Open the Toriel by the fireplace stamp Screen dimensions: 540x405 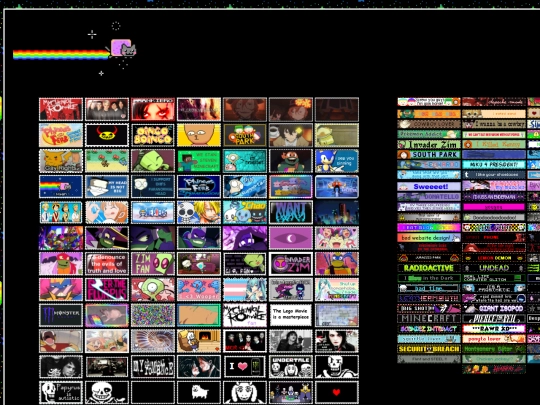coord(199,341)
